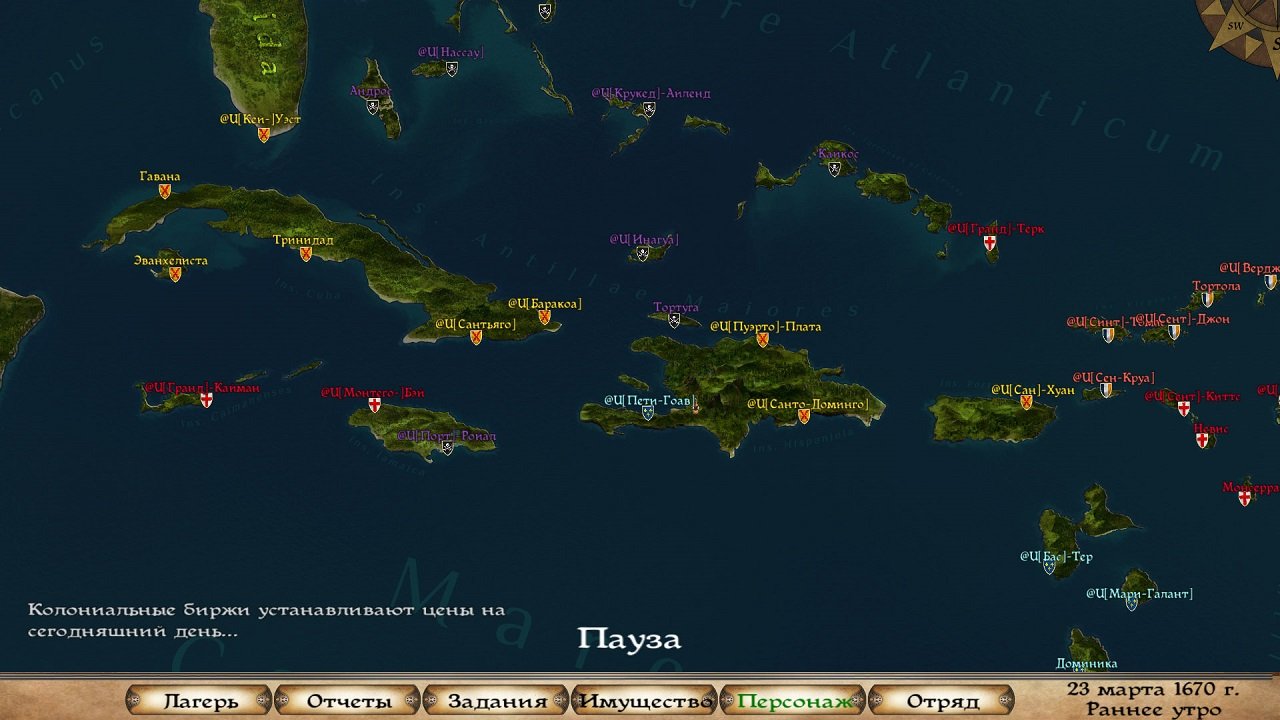Click the Нассау pirate town icon

[x=452, y=69]
